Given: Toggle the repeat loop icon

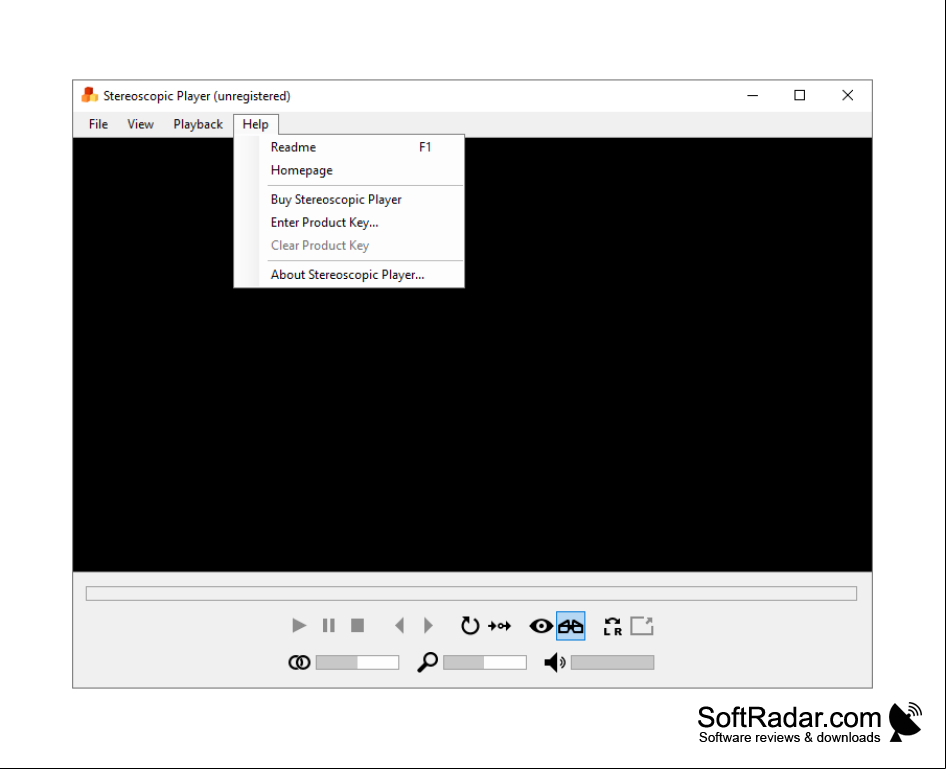Looking at the screenshot, I should click(470, 625).
